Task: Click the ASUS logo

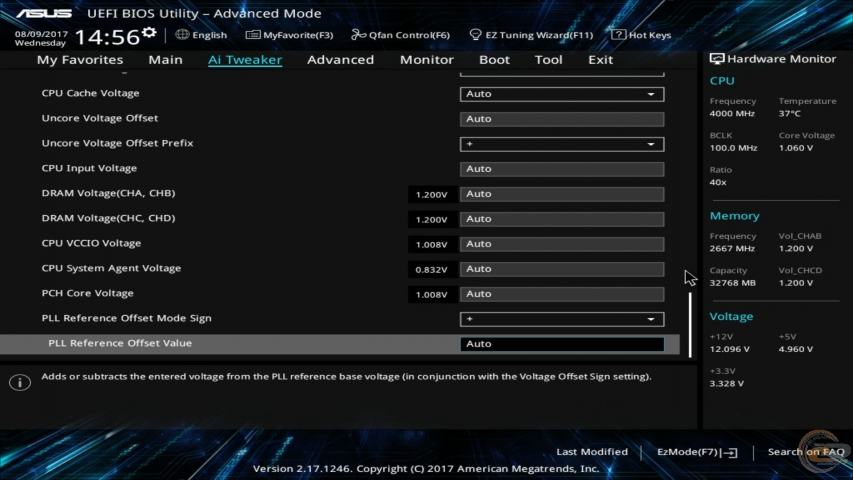Action: pos(44,13)
